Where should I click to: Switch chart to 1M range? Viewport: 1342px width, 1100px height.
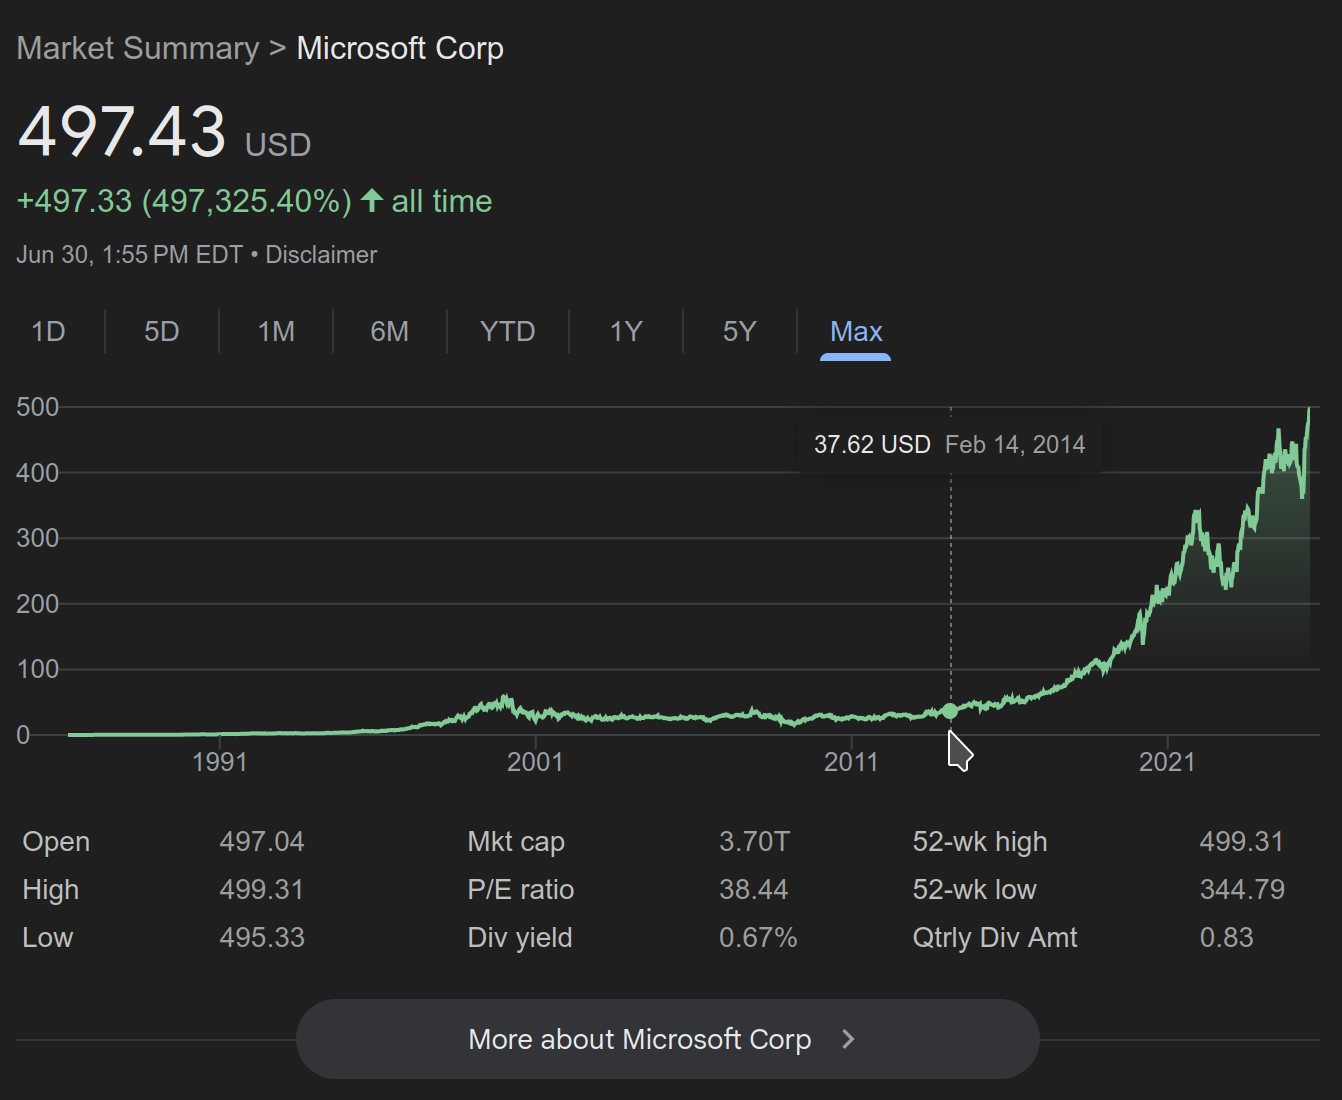276,331
